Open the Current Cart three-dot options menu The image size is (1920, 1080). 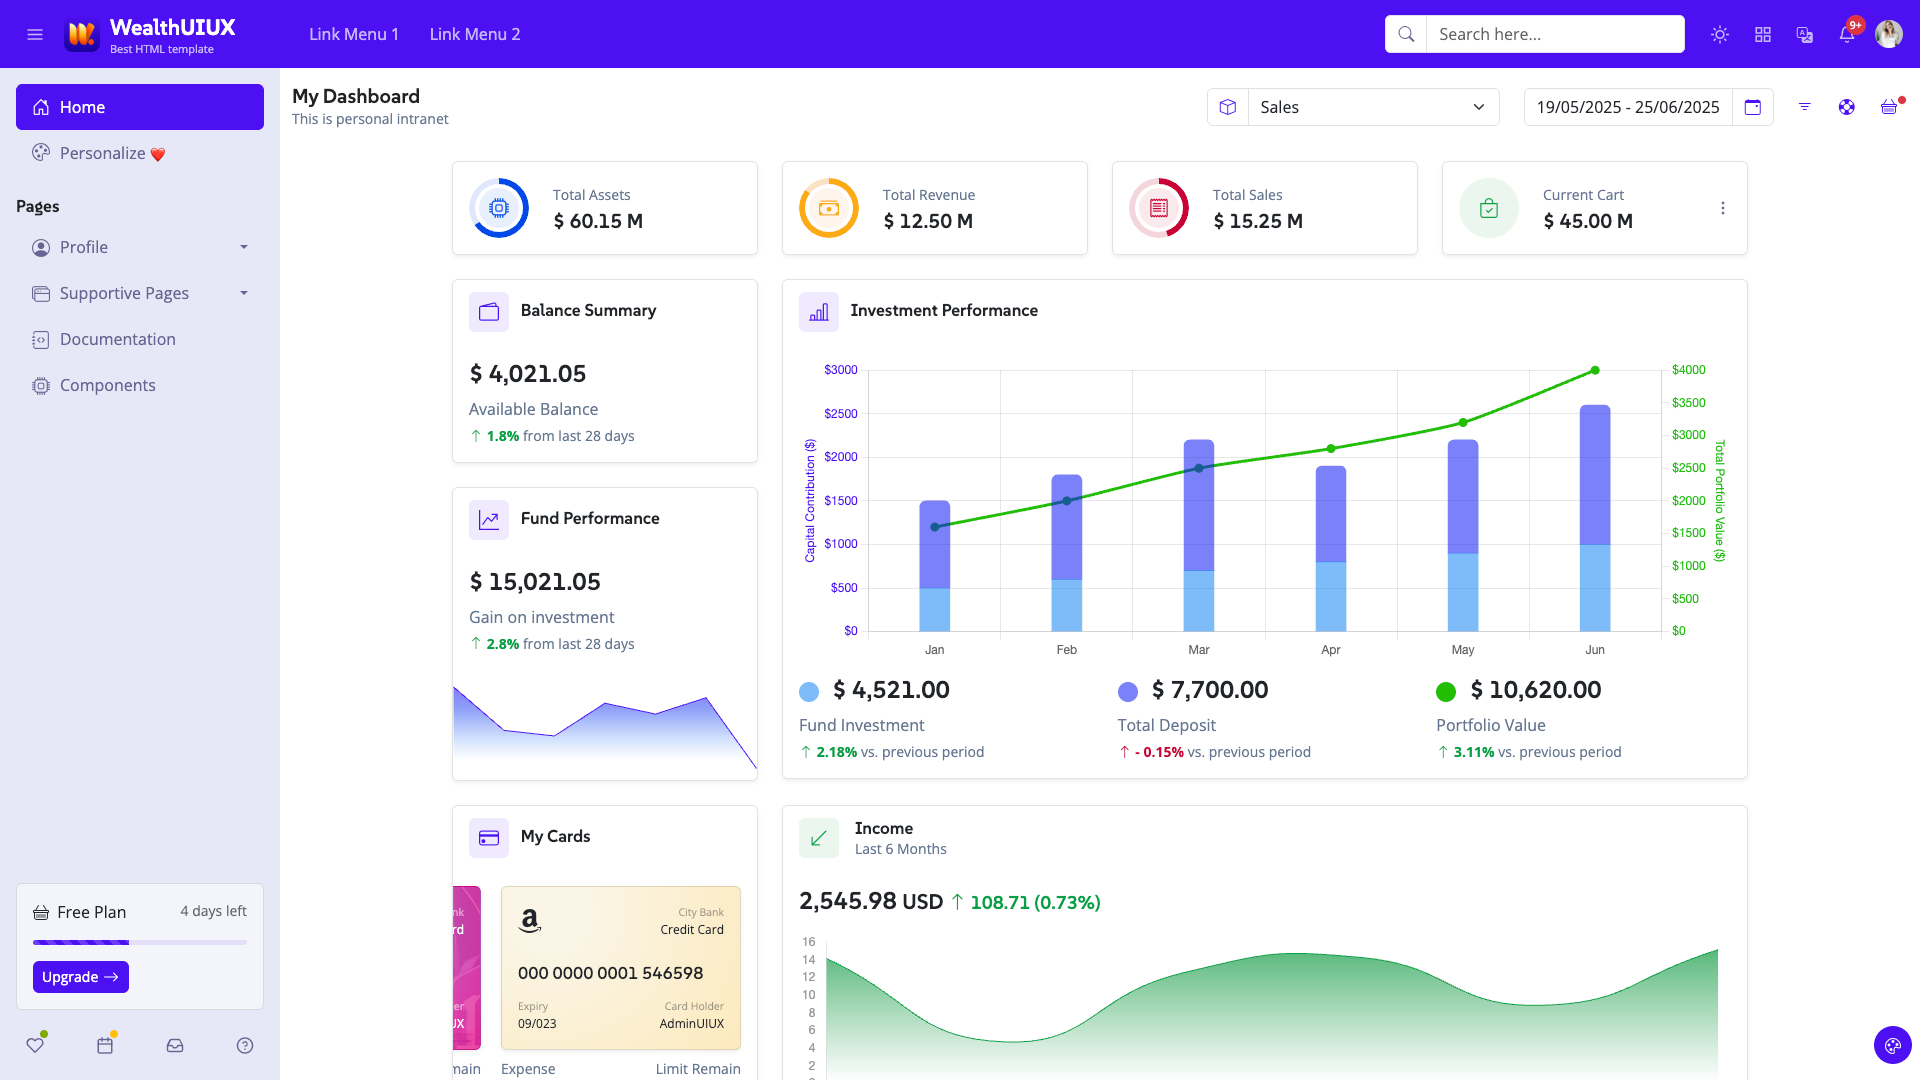1723,208
